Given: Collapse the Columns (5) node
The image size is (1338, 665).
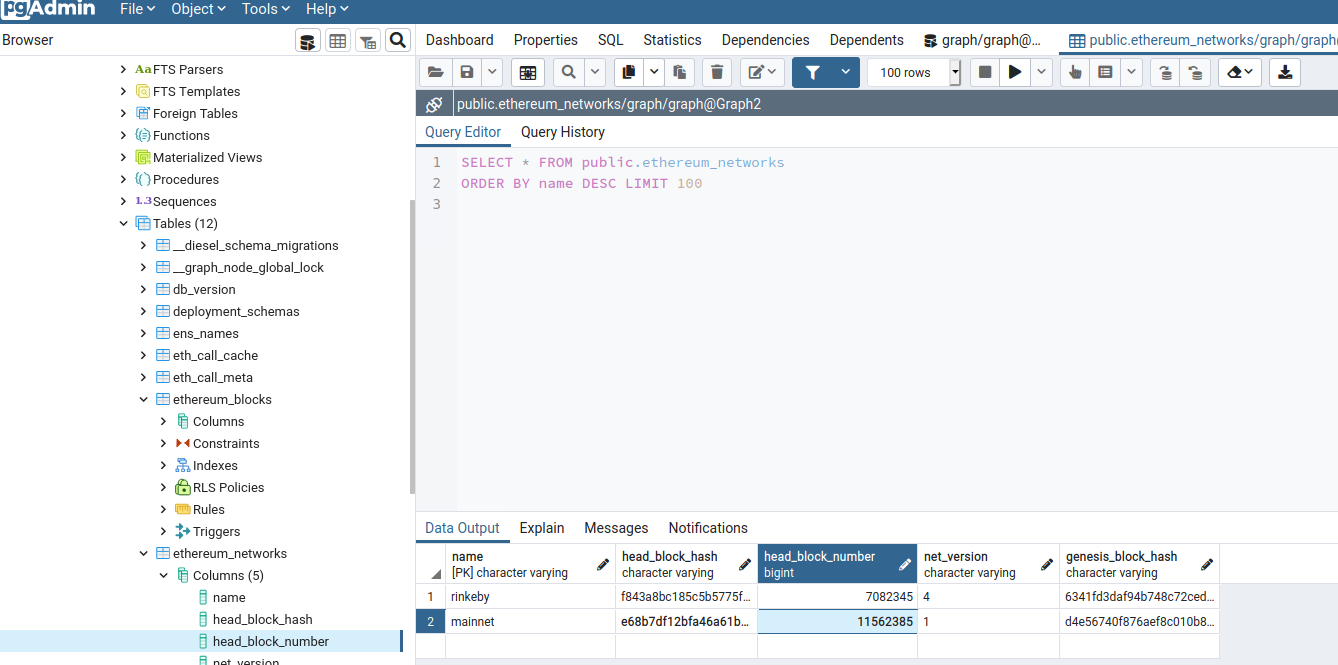Looking at the screenshot, I should pyautogui.click(x=164, y=575).
